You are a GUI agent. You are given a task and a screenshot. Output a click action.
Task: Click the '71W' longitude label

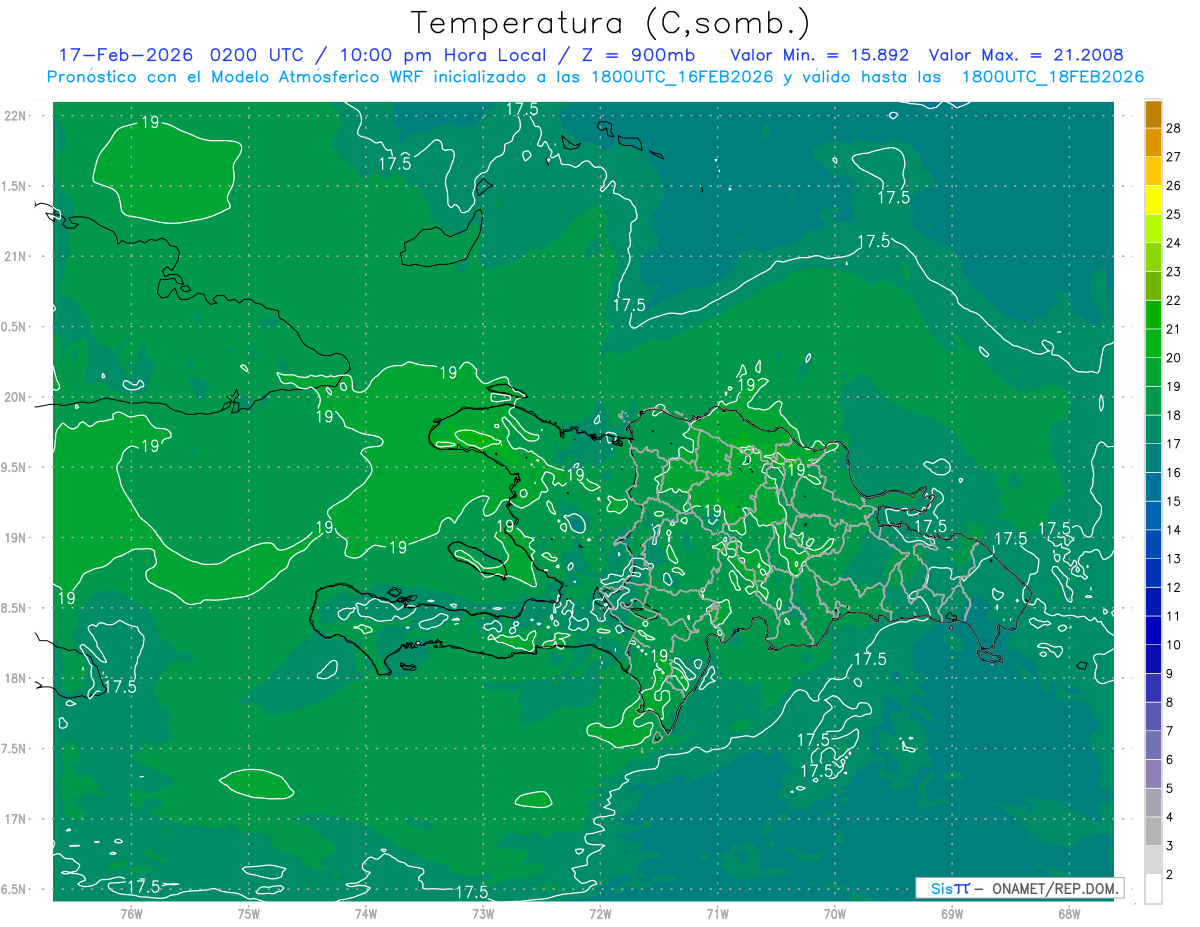pyautogui.click(x=717, y=912)
